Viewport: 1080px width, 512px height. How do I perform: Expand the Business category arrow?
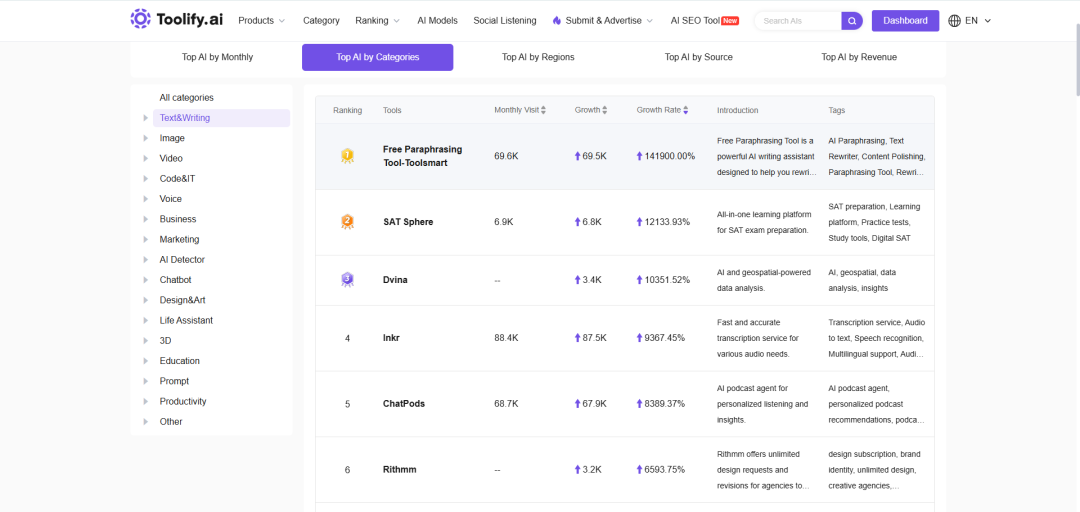(x=145, y=219)
